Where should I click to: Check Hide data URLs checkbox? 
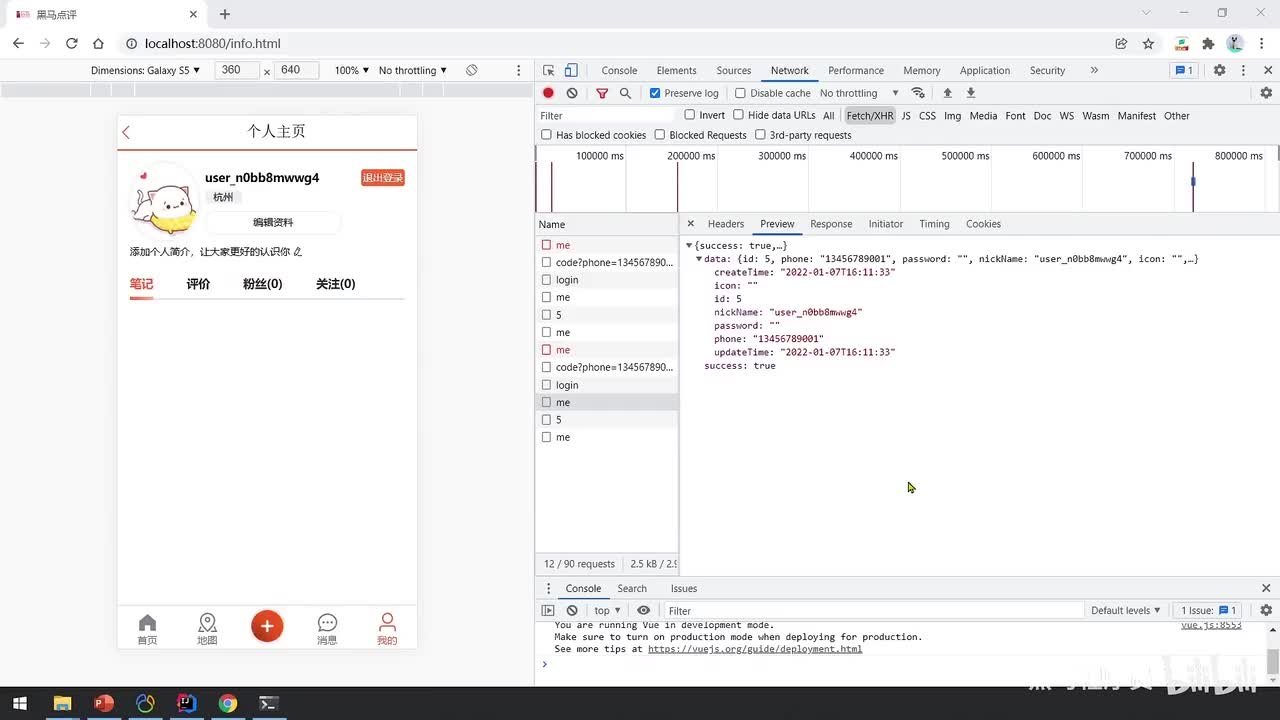739,115
